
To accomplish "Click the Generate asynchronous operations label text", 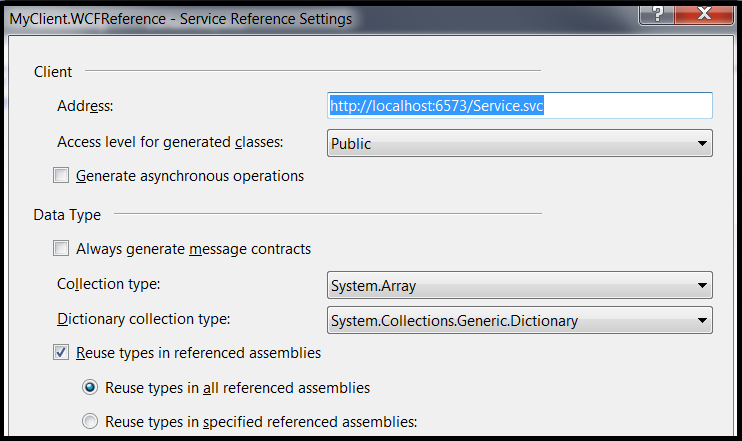I will pyautogui.click(x=190, y=176).
